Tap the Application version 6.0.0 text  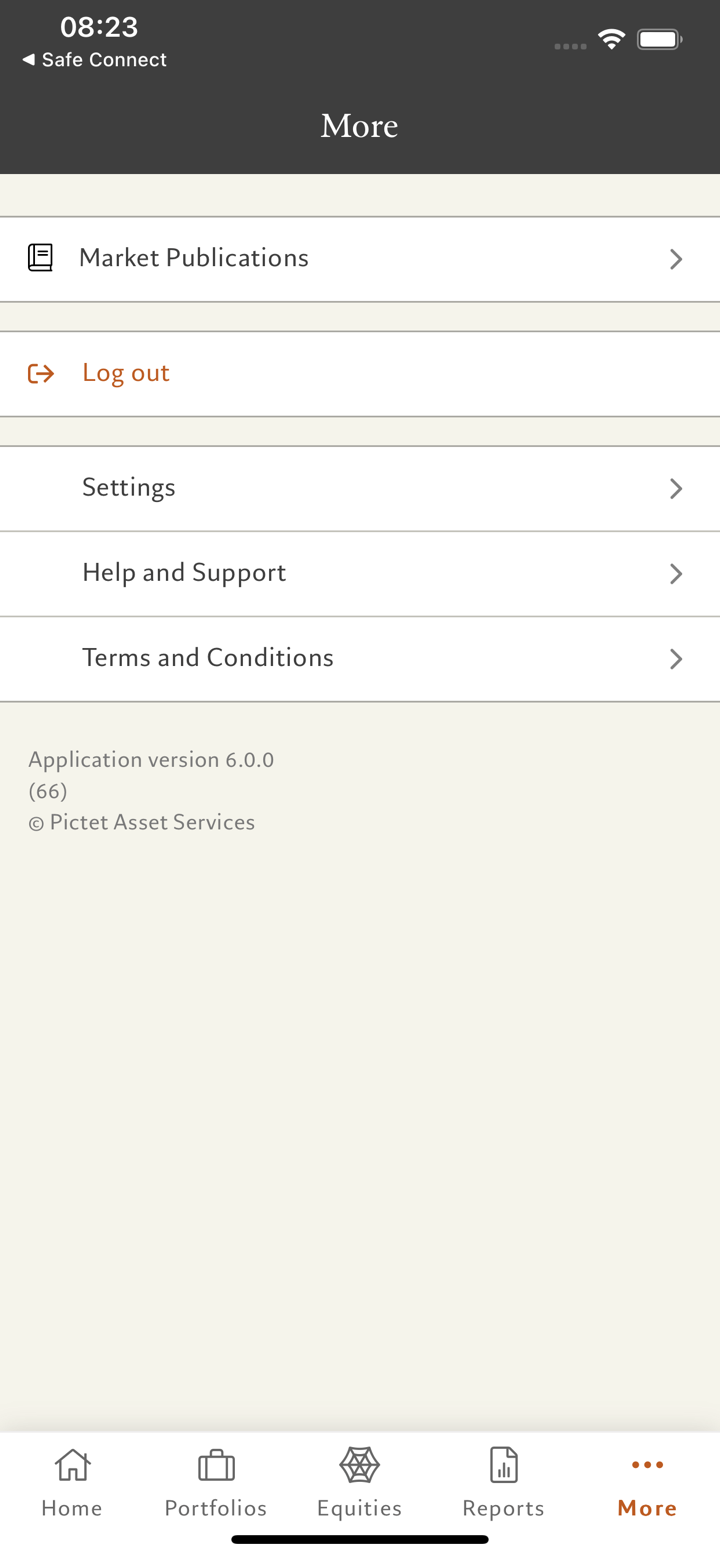tap(151, 760)
